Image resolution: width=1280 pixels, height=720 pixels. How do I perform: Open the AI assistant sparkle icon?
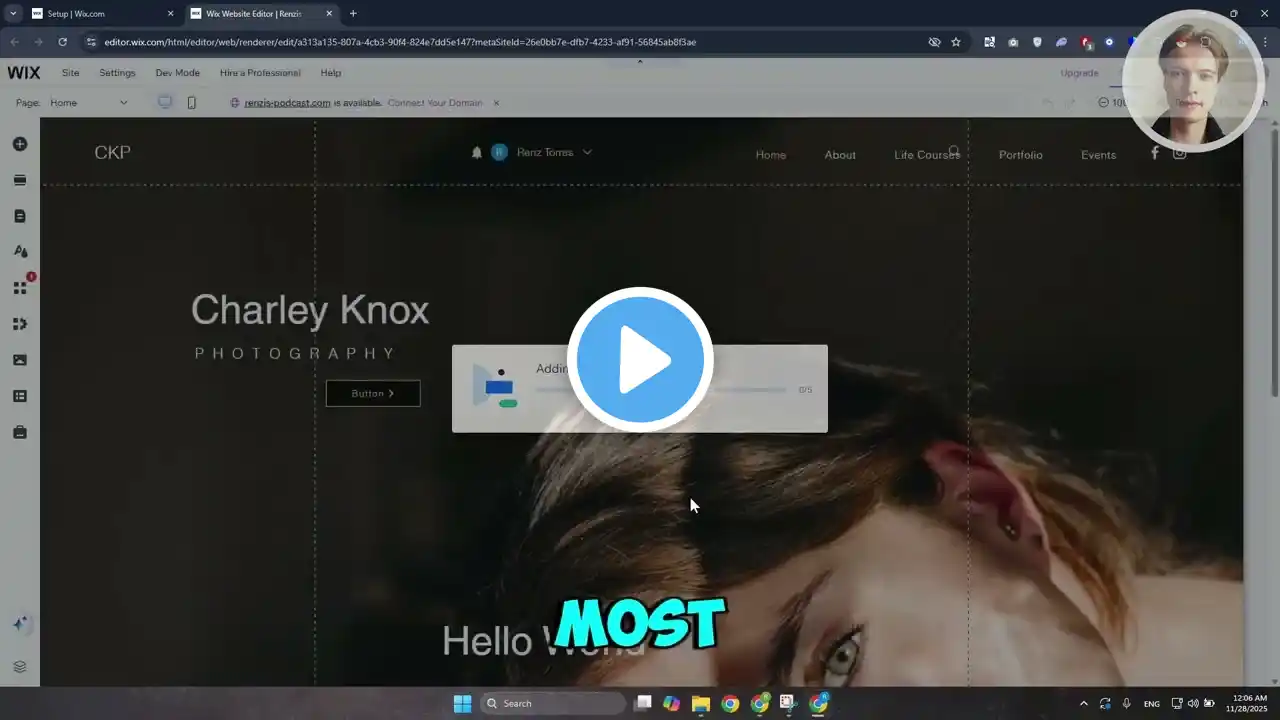[x=20, y=624]
